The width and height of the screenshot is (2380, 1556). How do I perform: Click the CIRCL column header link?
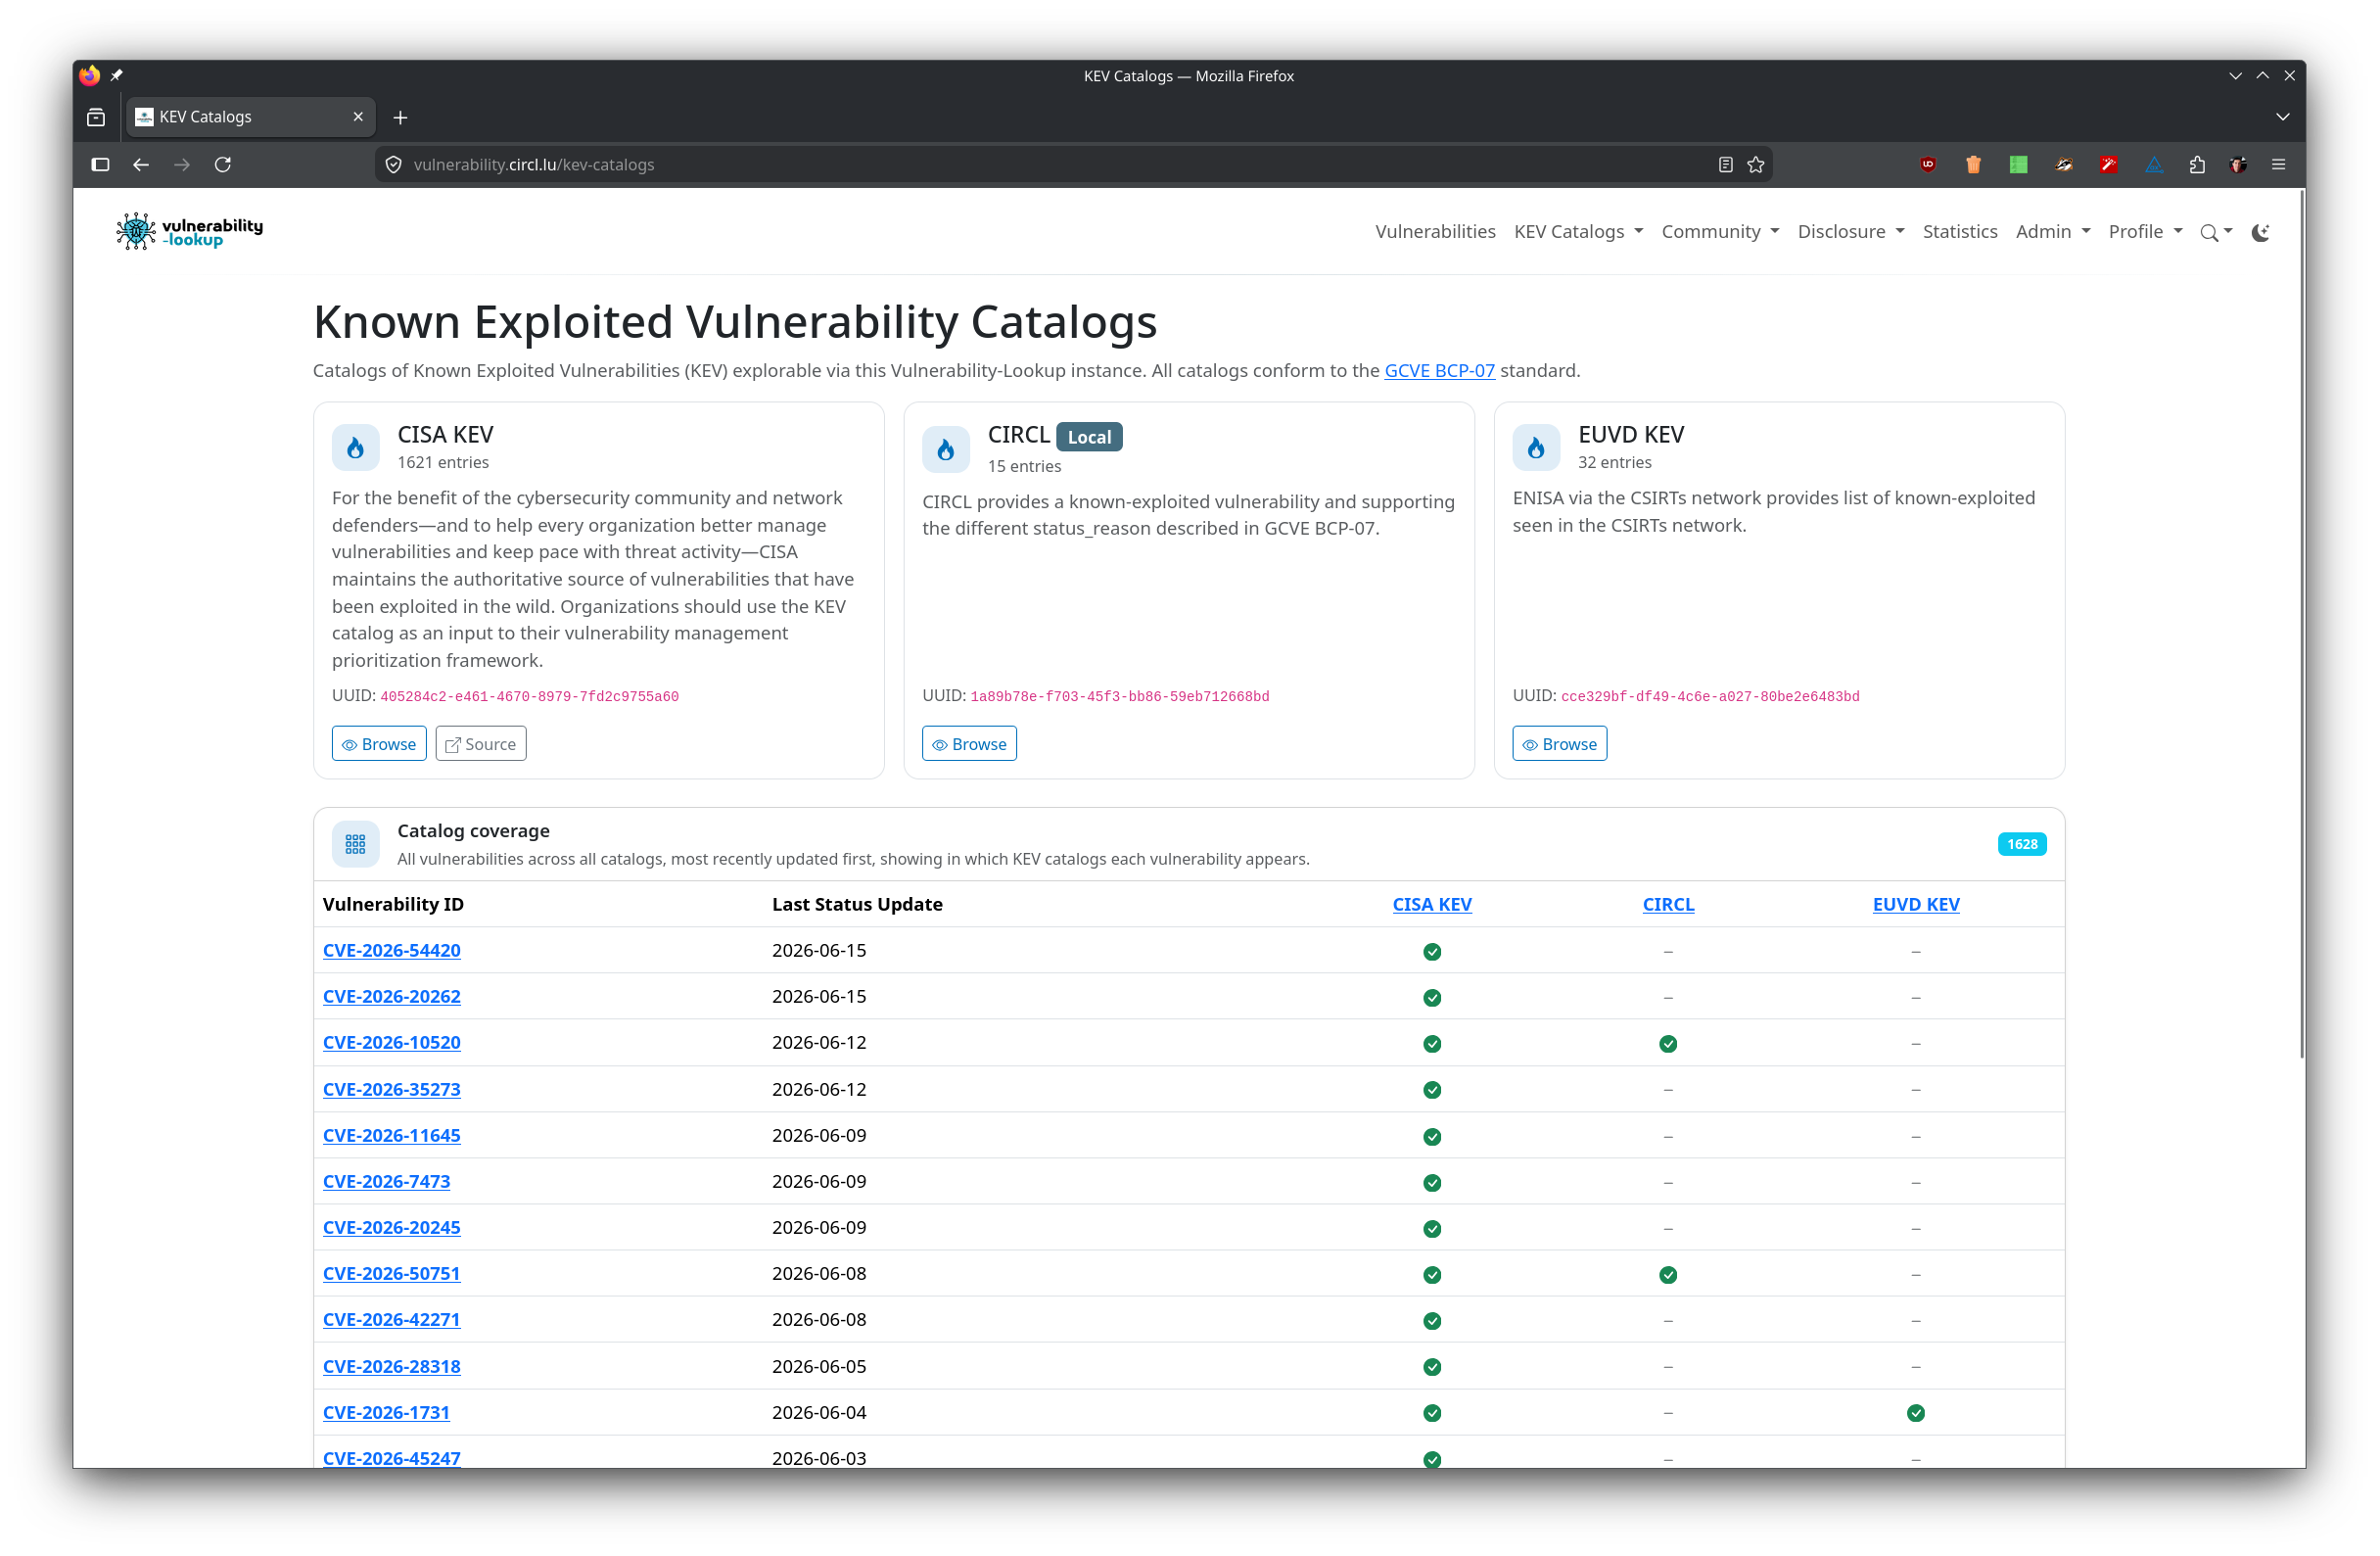pyautogui.click(x=1668, y=904)
